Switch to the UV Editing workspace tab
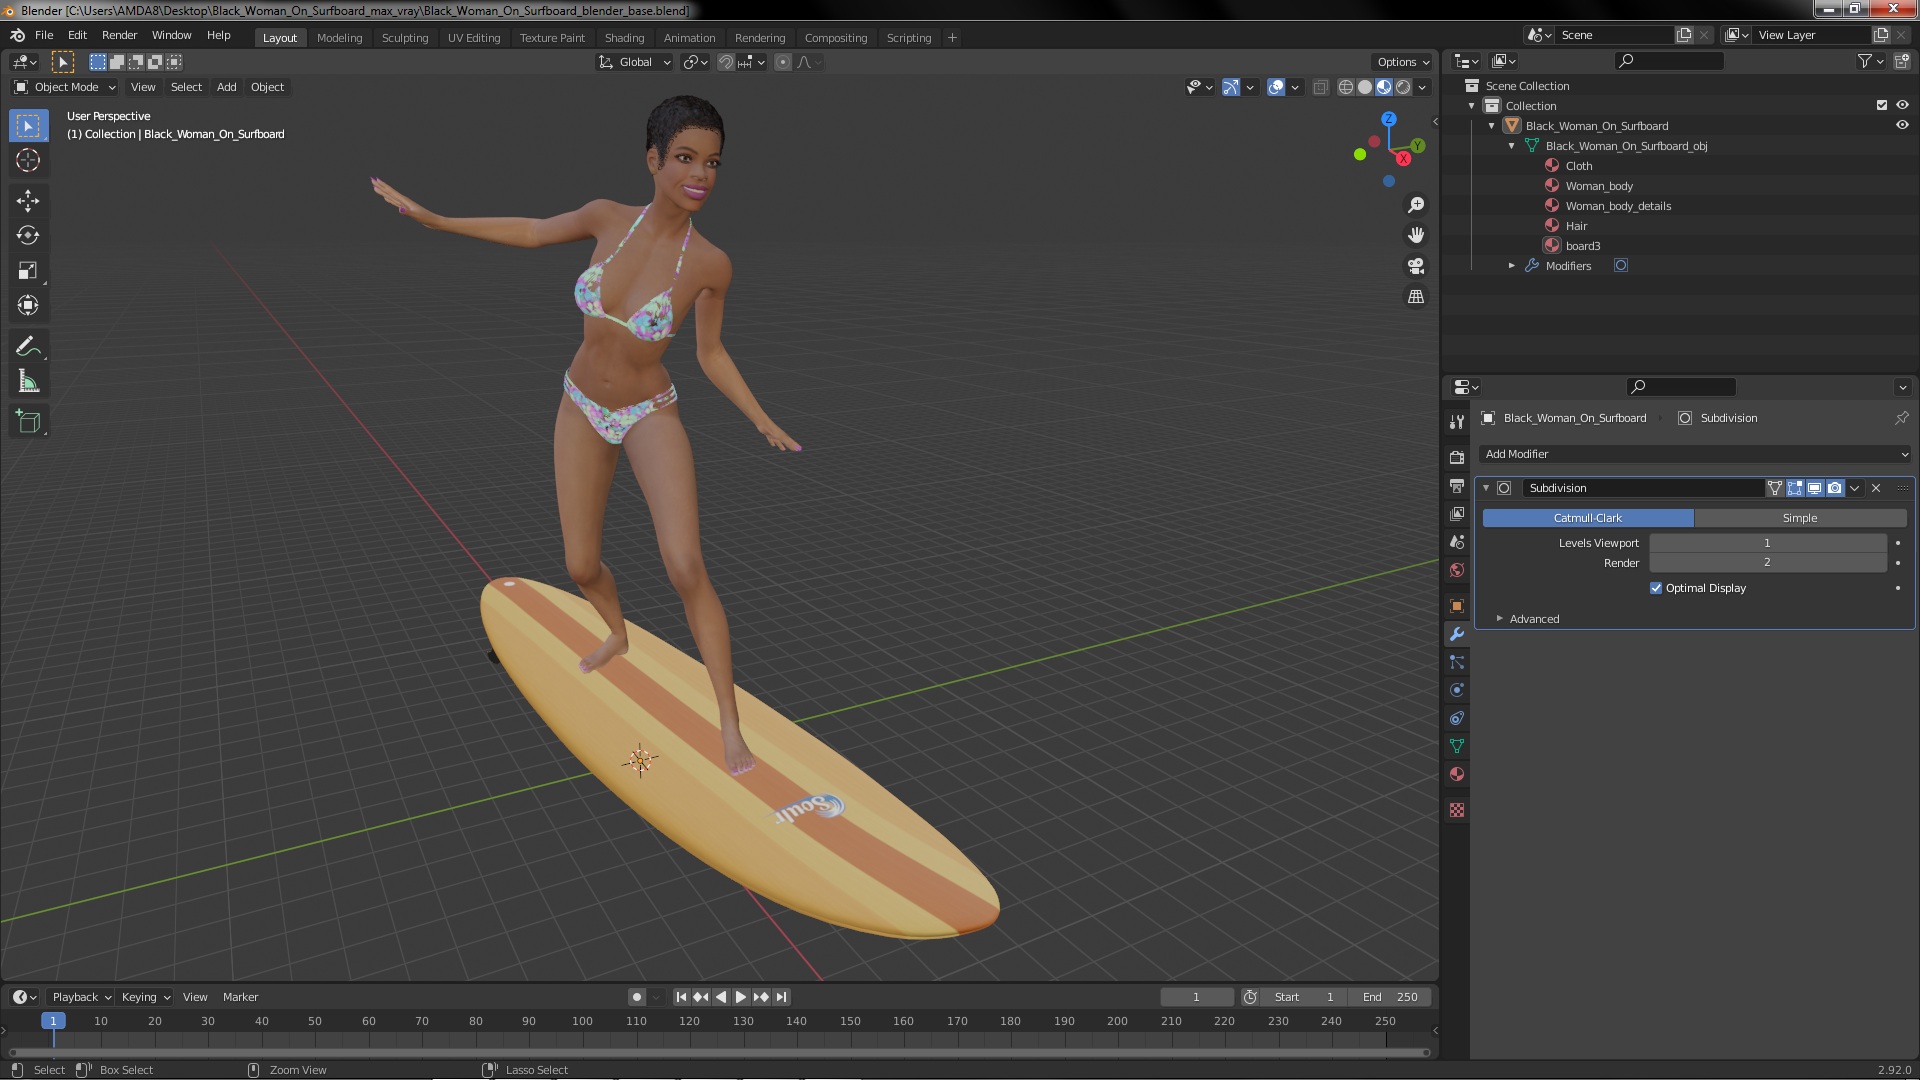 [474, 38]
